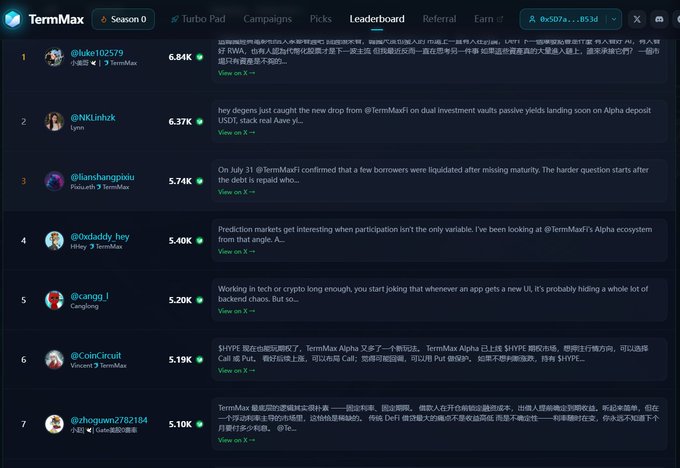The width and height of the screenshot is (680, 468).
Task: Open the Referral tab
Action: coord(439,19)
